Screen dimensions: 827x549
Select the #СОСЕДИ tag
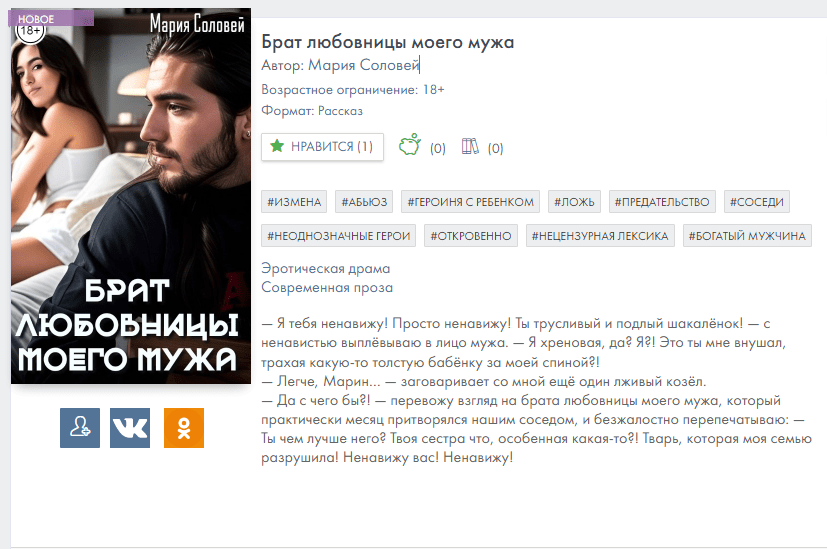[757, 202]
